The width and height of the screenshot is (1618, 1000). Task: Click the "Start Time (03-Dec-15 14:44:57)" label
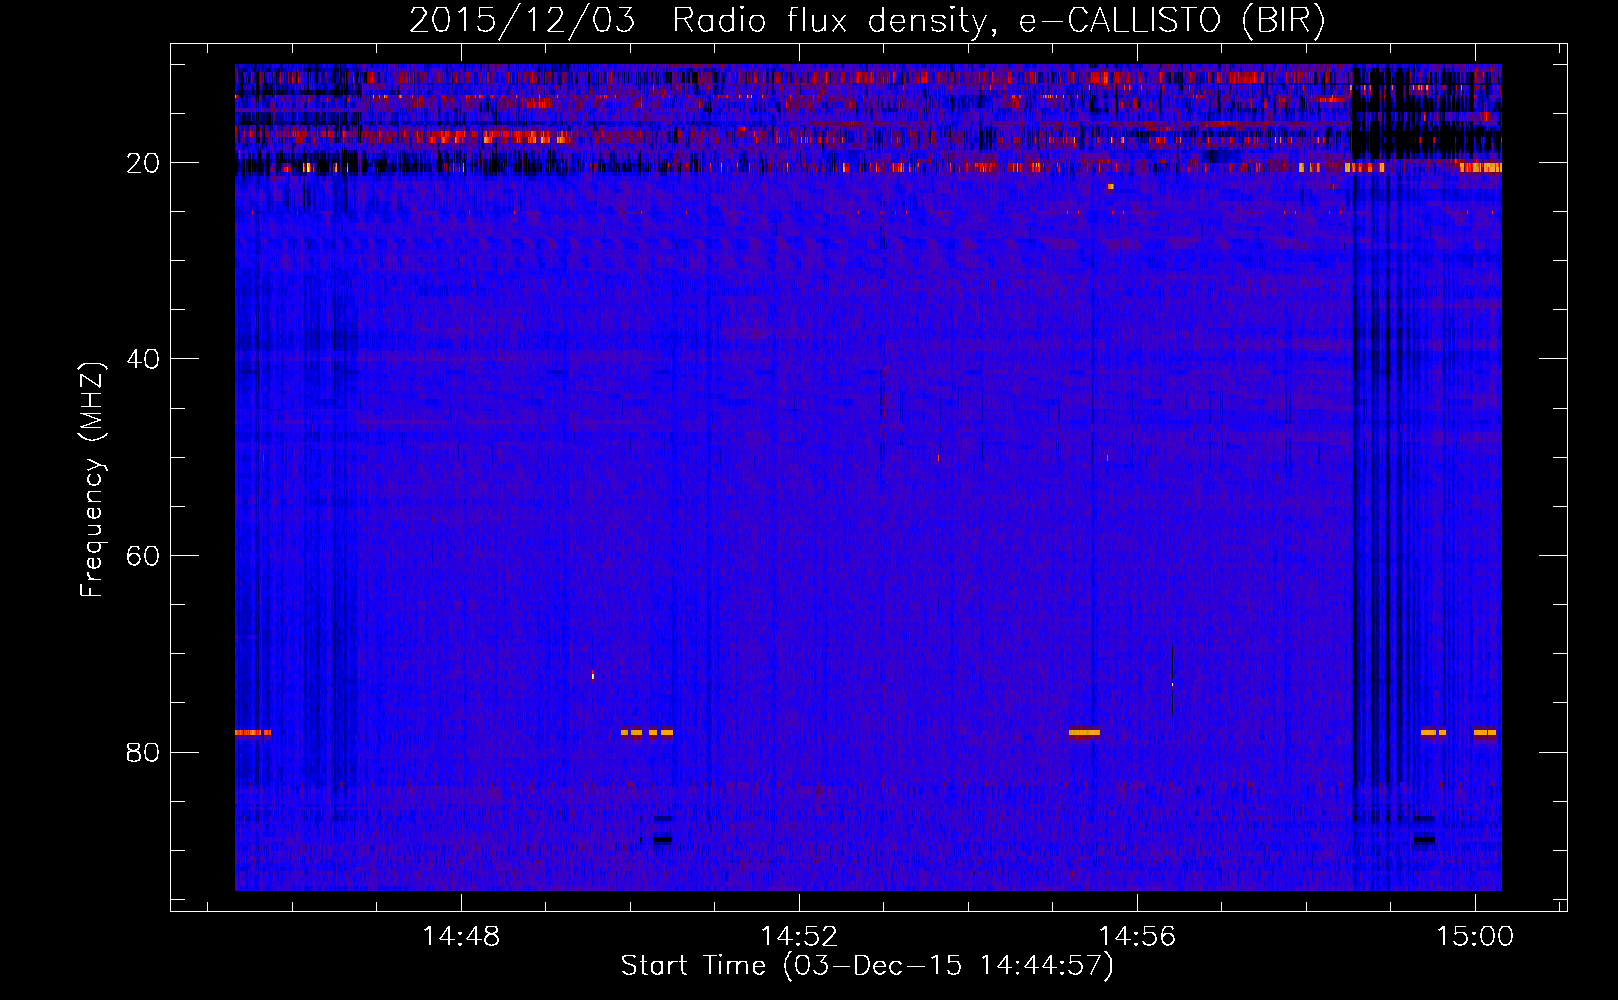pos(867,966)
